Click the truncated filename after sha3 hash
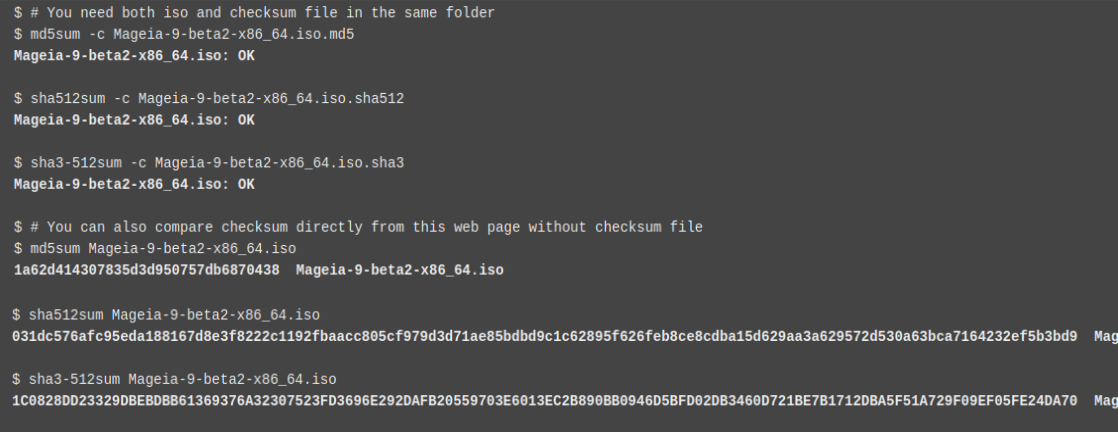This screenshot has height=432, width=1118. tap(1106, 401)
